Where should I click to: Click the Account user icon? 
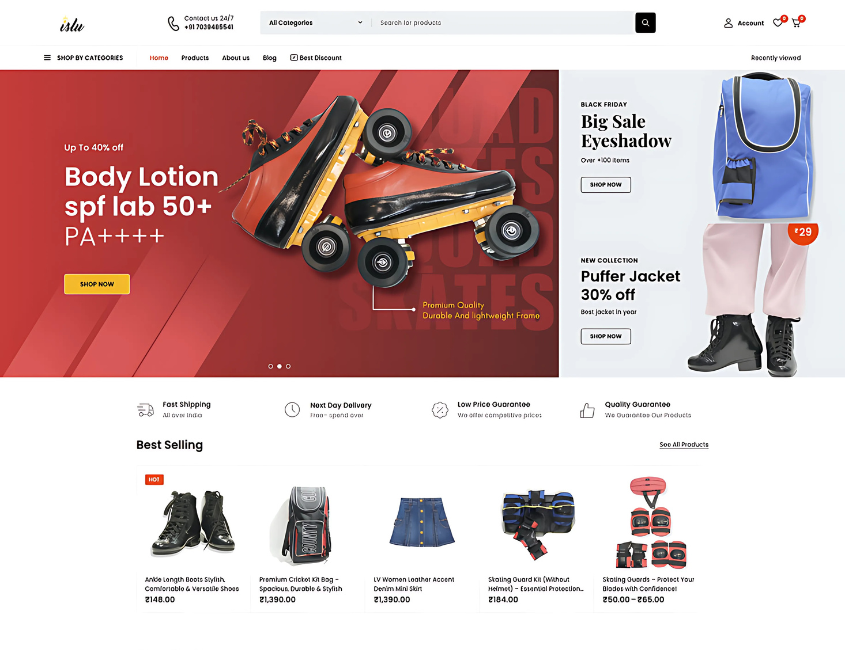[x=728, y=23]
